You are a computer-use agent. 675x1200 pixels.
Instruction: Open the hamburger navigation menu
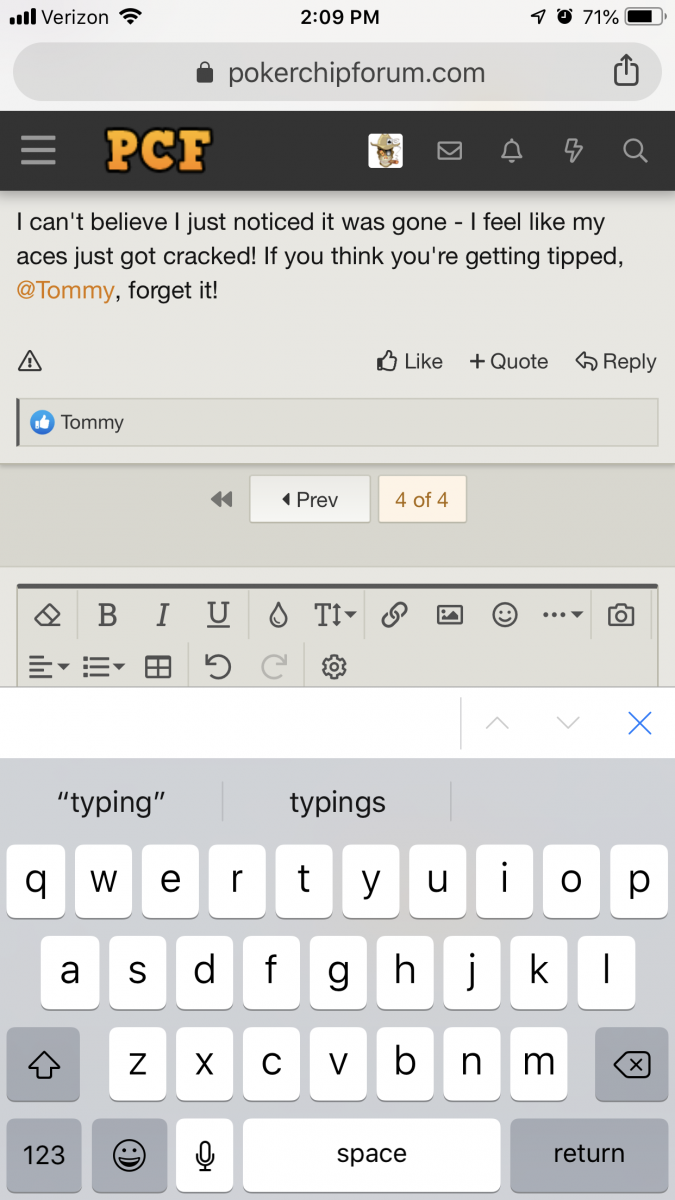(x=38, y=151)
